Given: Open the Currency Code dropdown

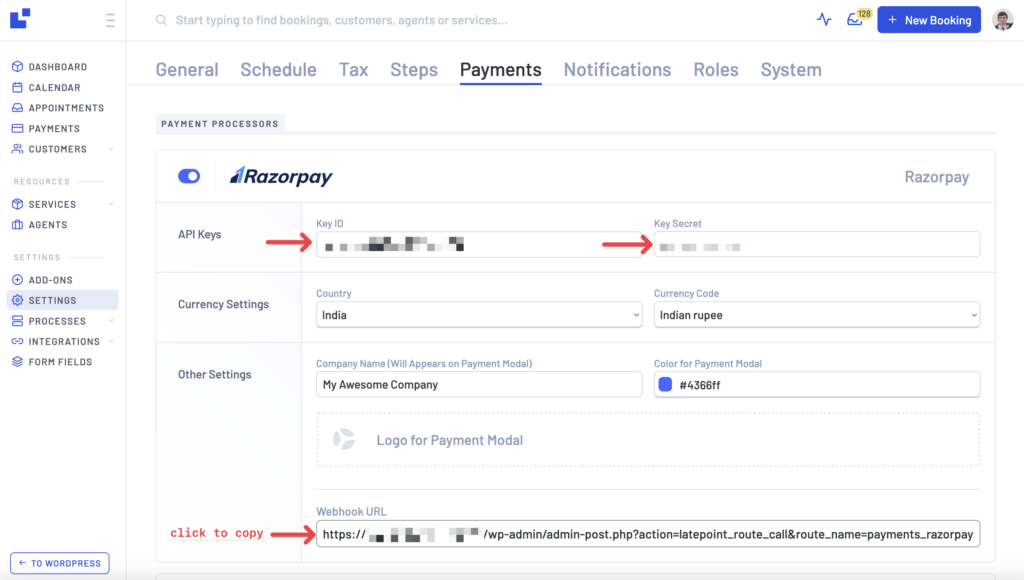Looking at the screenshot, I should pos(817,314).
